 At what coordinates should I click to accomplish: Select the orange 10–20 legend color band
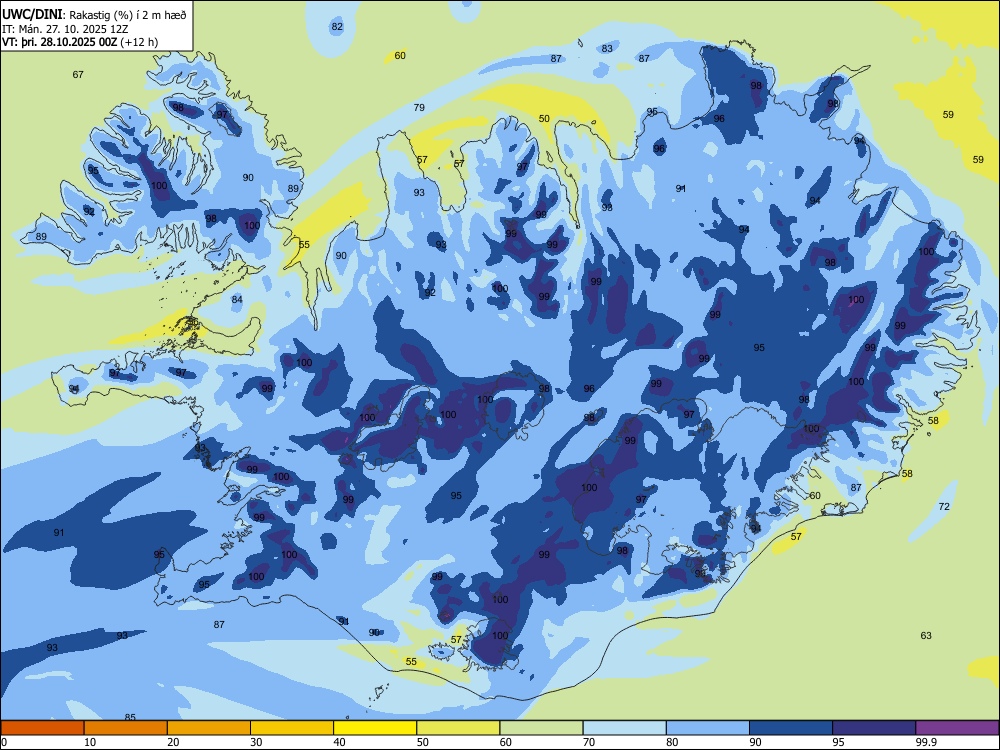126,728
